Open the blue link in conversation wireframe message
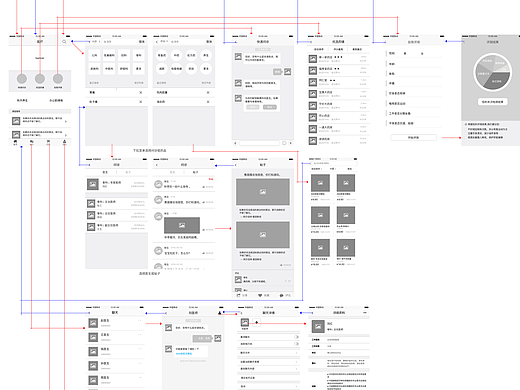 (184, 354)
